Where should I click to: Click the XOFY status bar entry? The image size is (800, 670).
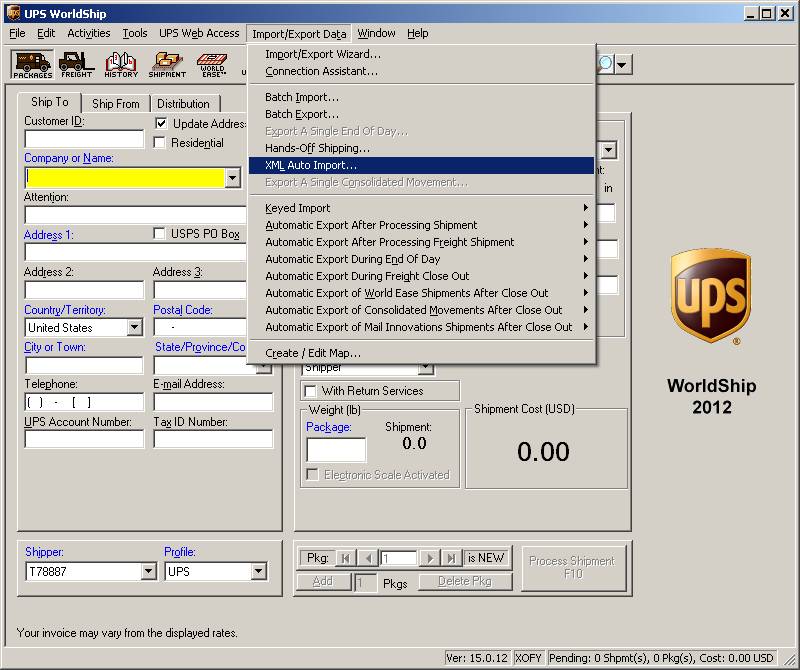pos(528,658)
